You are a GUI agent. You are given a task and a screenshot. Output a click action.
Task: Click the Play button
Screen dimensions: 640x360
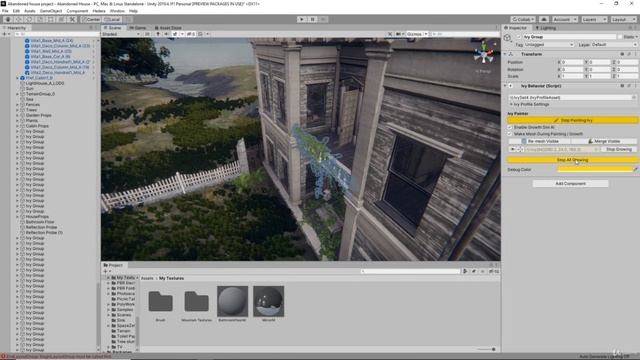pos(302,19)
